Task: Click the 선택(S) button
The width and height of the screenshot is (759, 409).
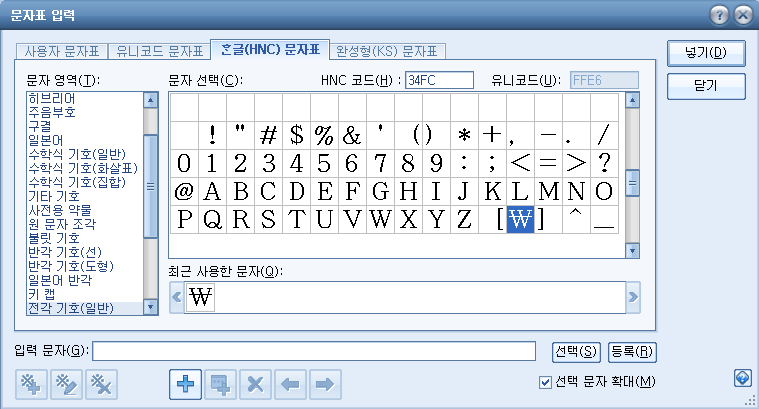Action: pos(576,351)
